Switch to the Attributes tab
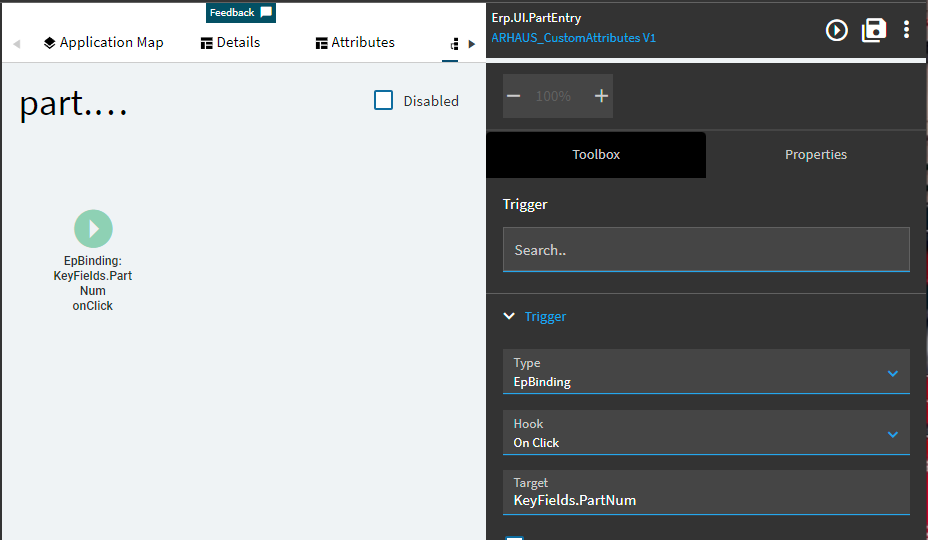 355,43
